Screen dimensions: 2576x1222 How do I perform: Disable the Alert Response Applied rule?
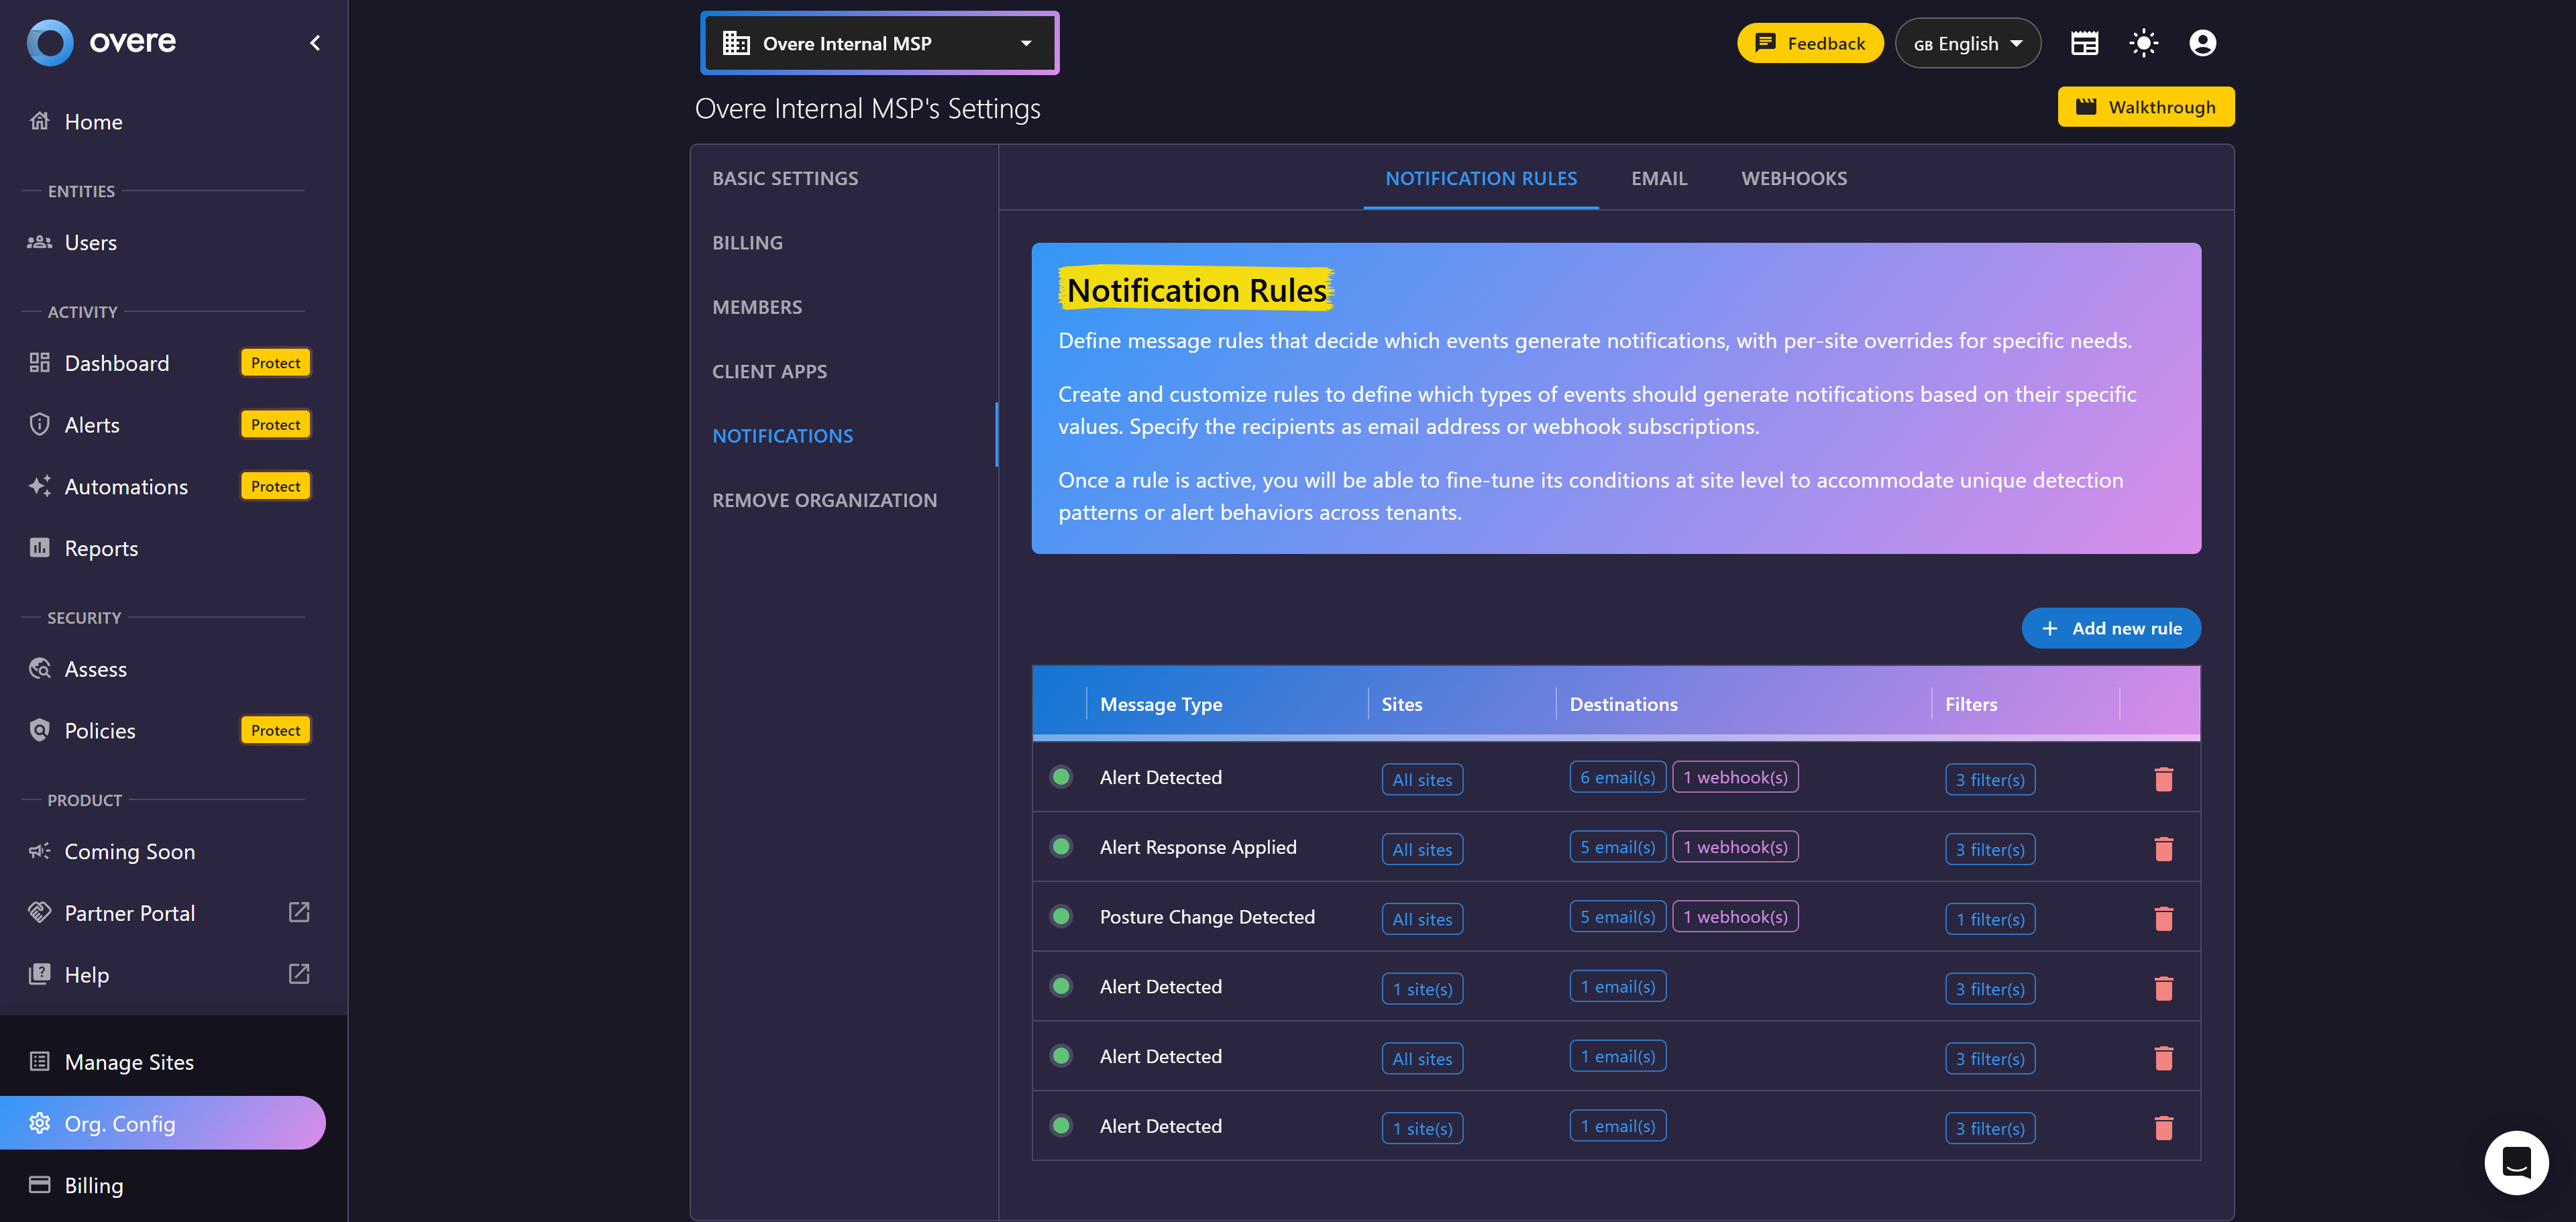(1061, 846)
